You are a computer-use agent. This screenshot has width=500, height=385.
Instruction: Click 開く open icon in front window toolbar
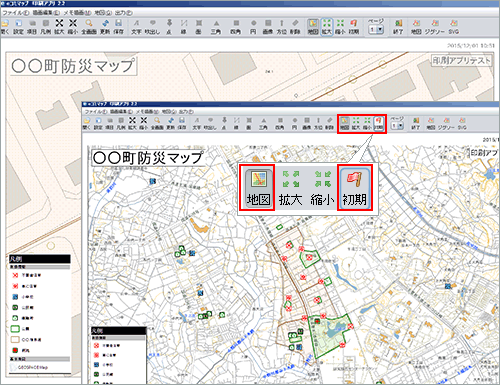[87, 123]
